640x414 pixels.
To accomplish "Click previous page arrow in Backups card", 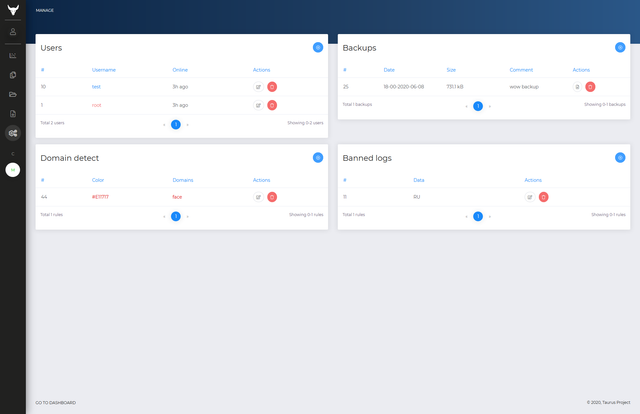I will pyautogui.click(x=466, y=106).
